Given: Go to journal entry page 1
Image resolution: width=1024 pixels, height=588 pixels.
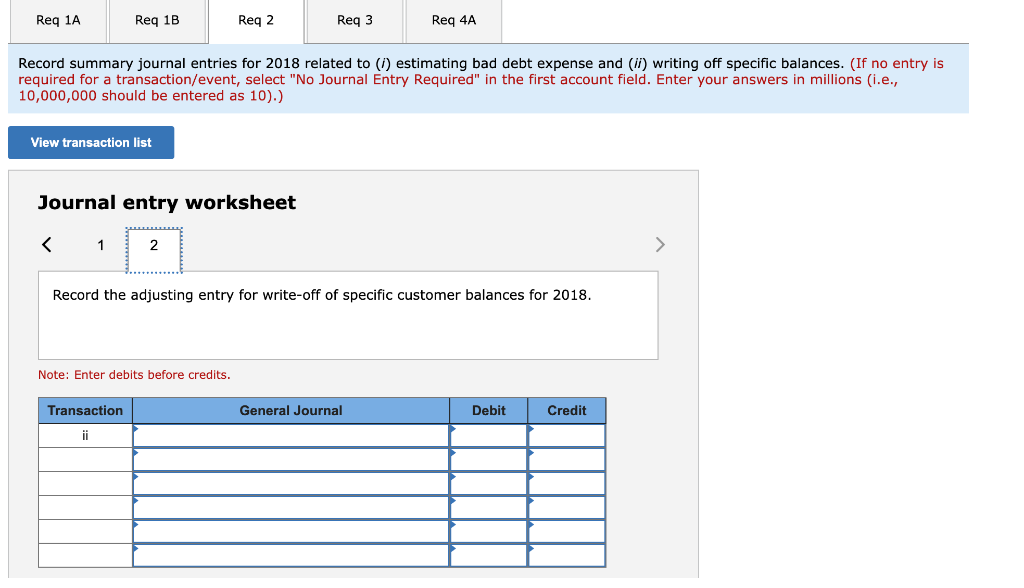Looking at the screenshot, I should click(100, 244).
